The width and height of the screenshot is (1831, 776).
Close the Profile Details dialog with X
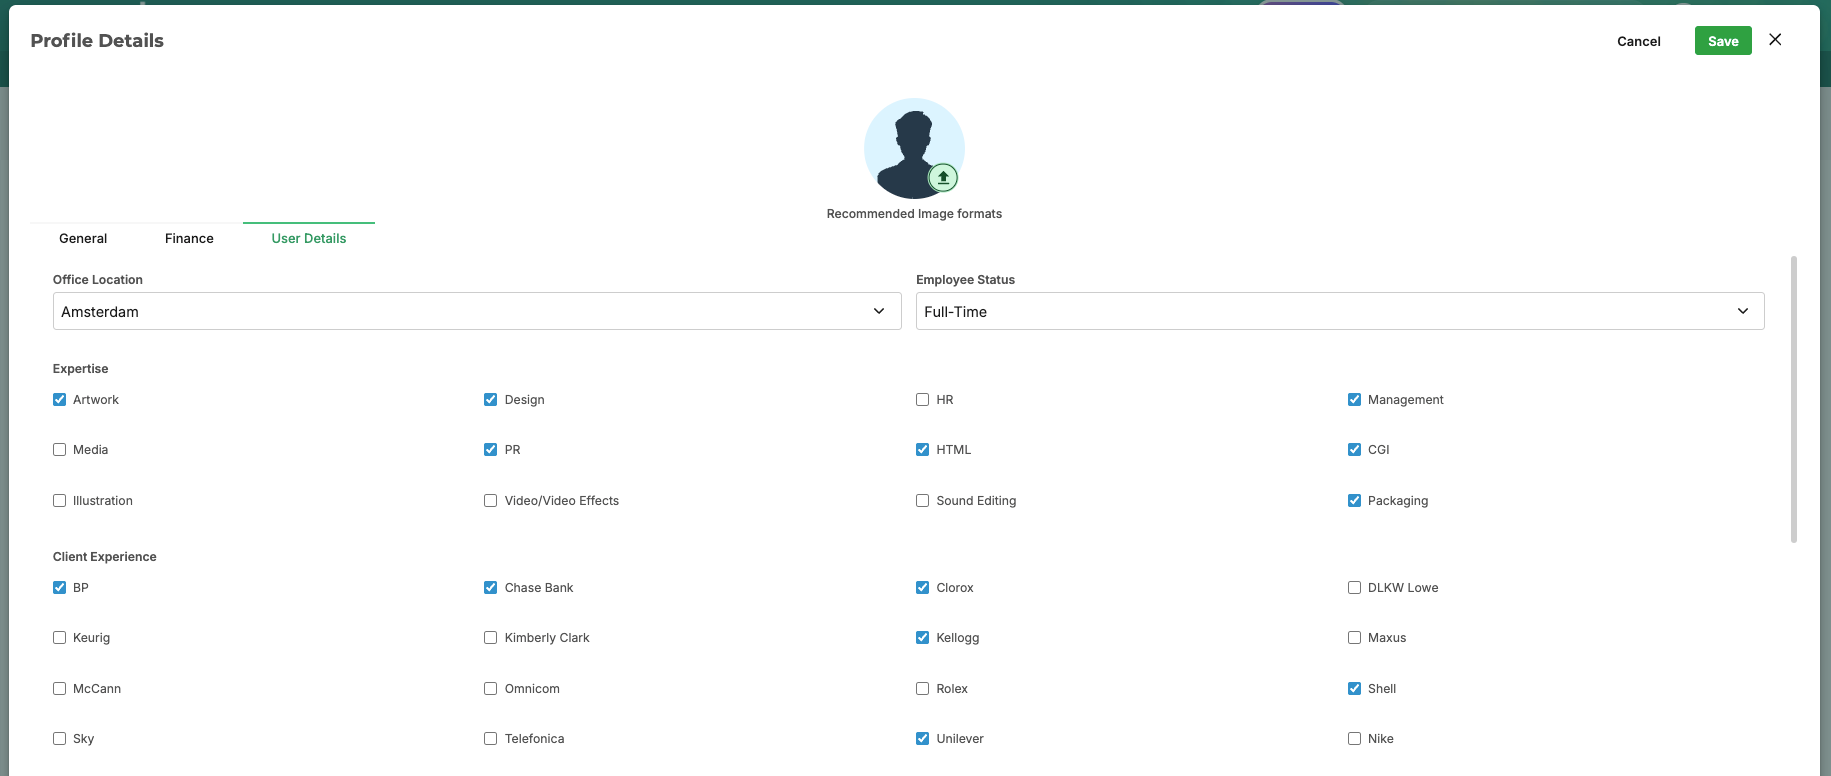(x=1775, y=40)
